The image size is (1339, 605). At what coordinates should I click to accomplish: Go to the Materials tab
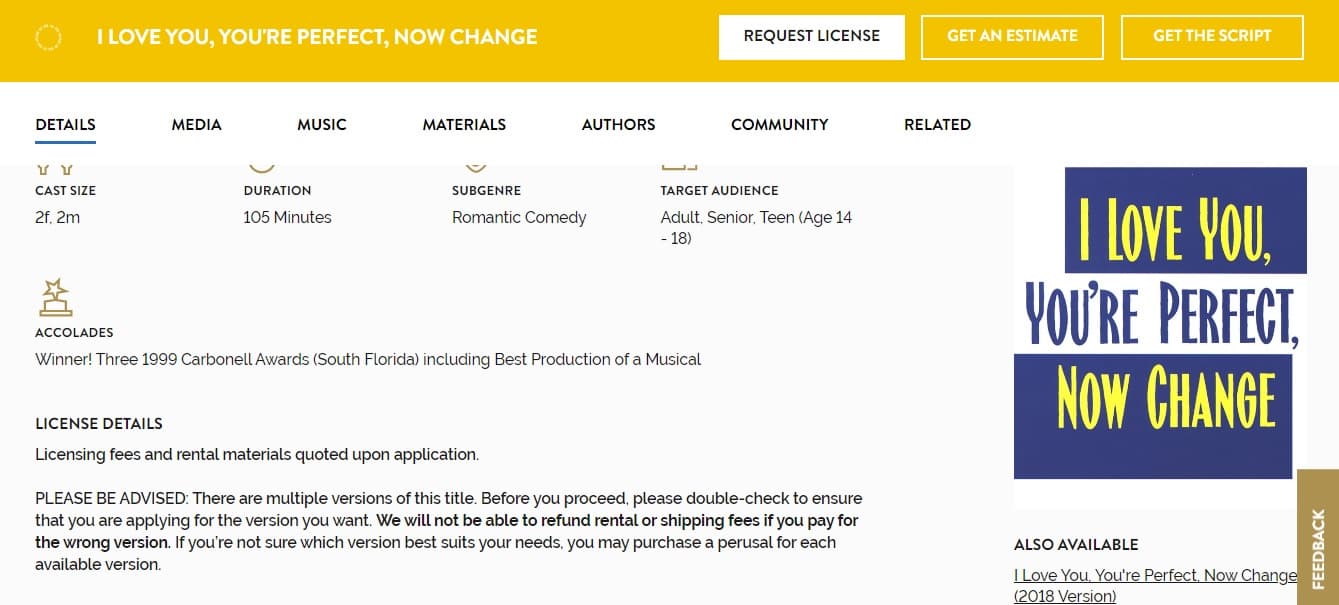tap(464, 125)
